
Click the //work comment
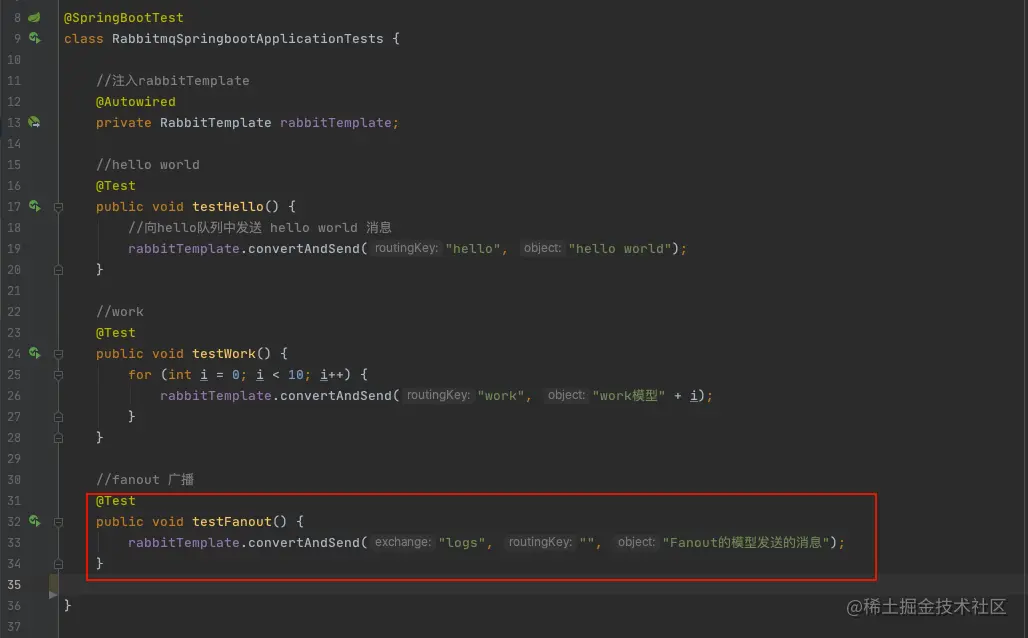(119, 311)
